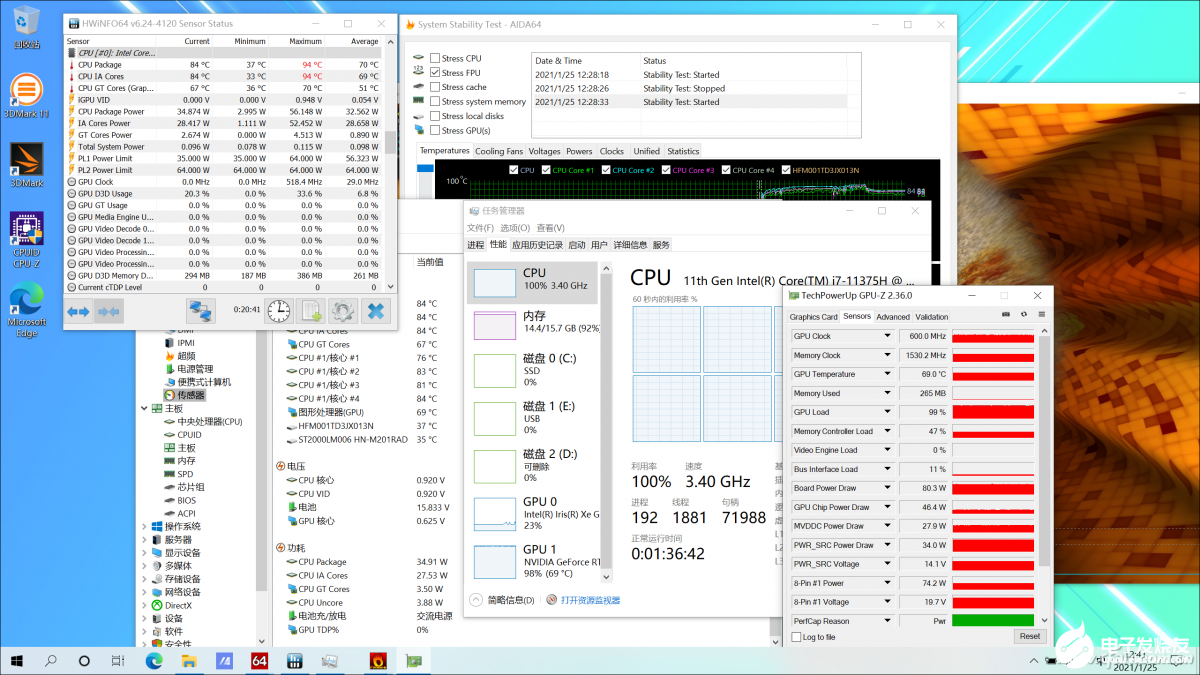Open HWiNFO remote network monitoring icon
This screenshot has width=1200, height=675.
click(201, 311)
